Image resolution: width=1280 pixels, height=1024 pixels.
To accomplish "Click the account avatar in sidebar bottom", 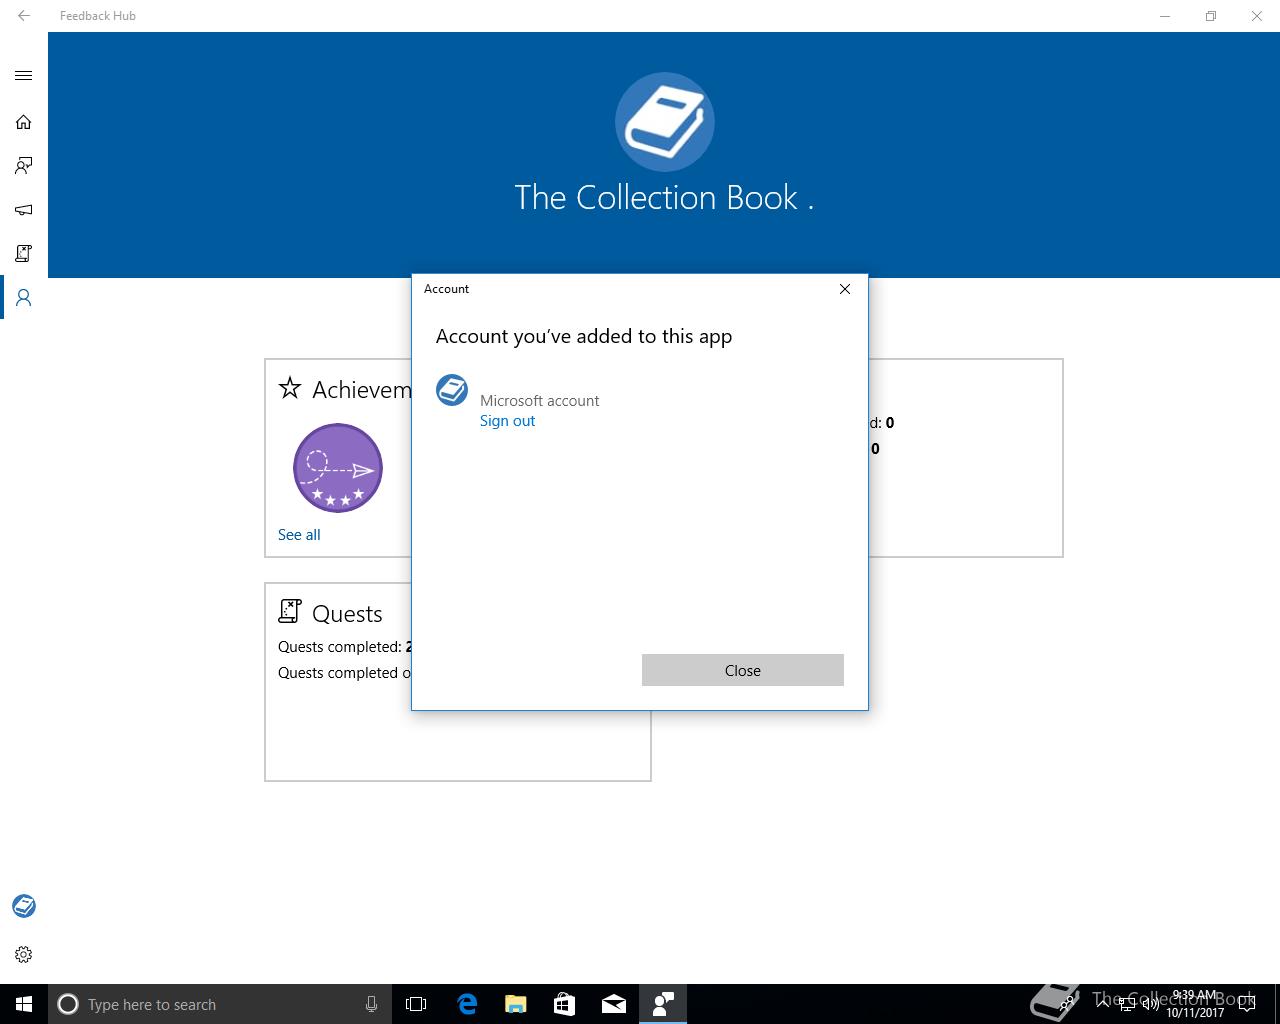I will coord(24,906).
